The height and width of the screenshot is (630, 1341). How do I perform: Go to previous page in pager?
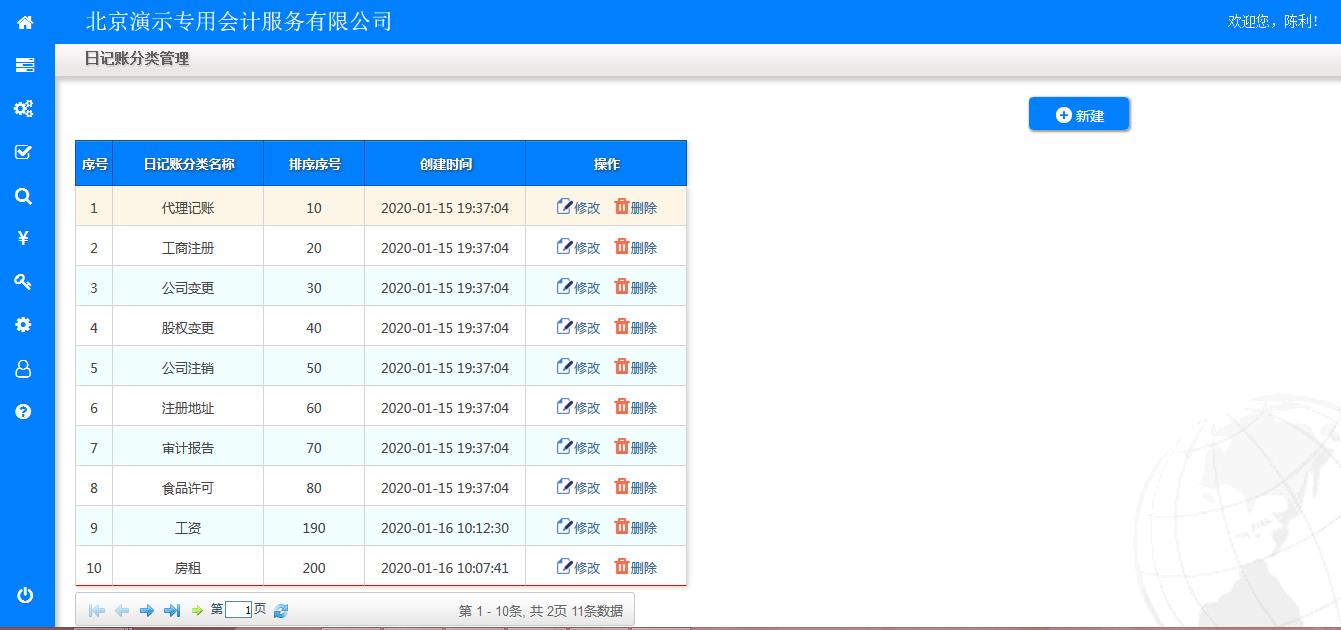[x=122, y=610]
